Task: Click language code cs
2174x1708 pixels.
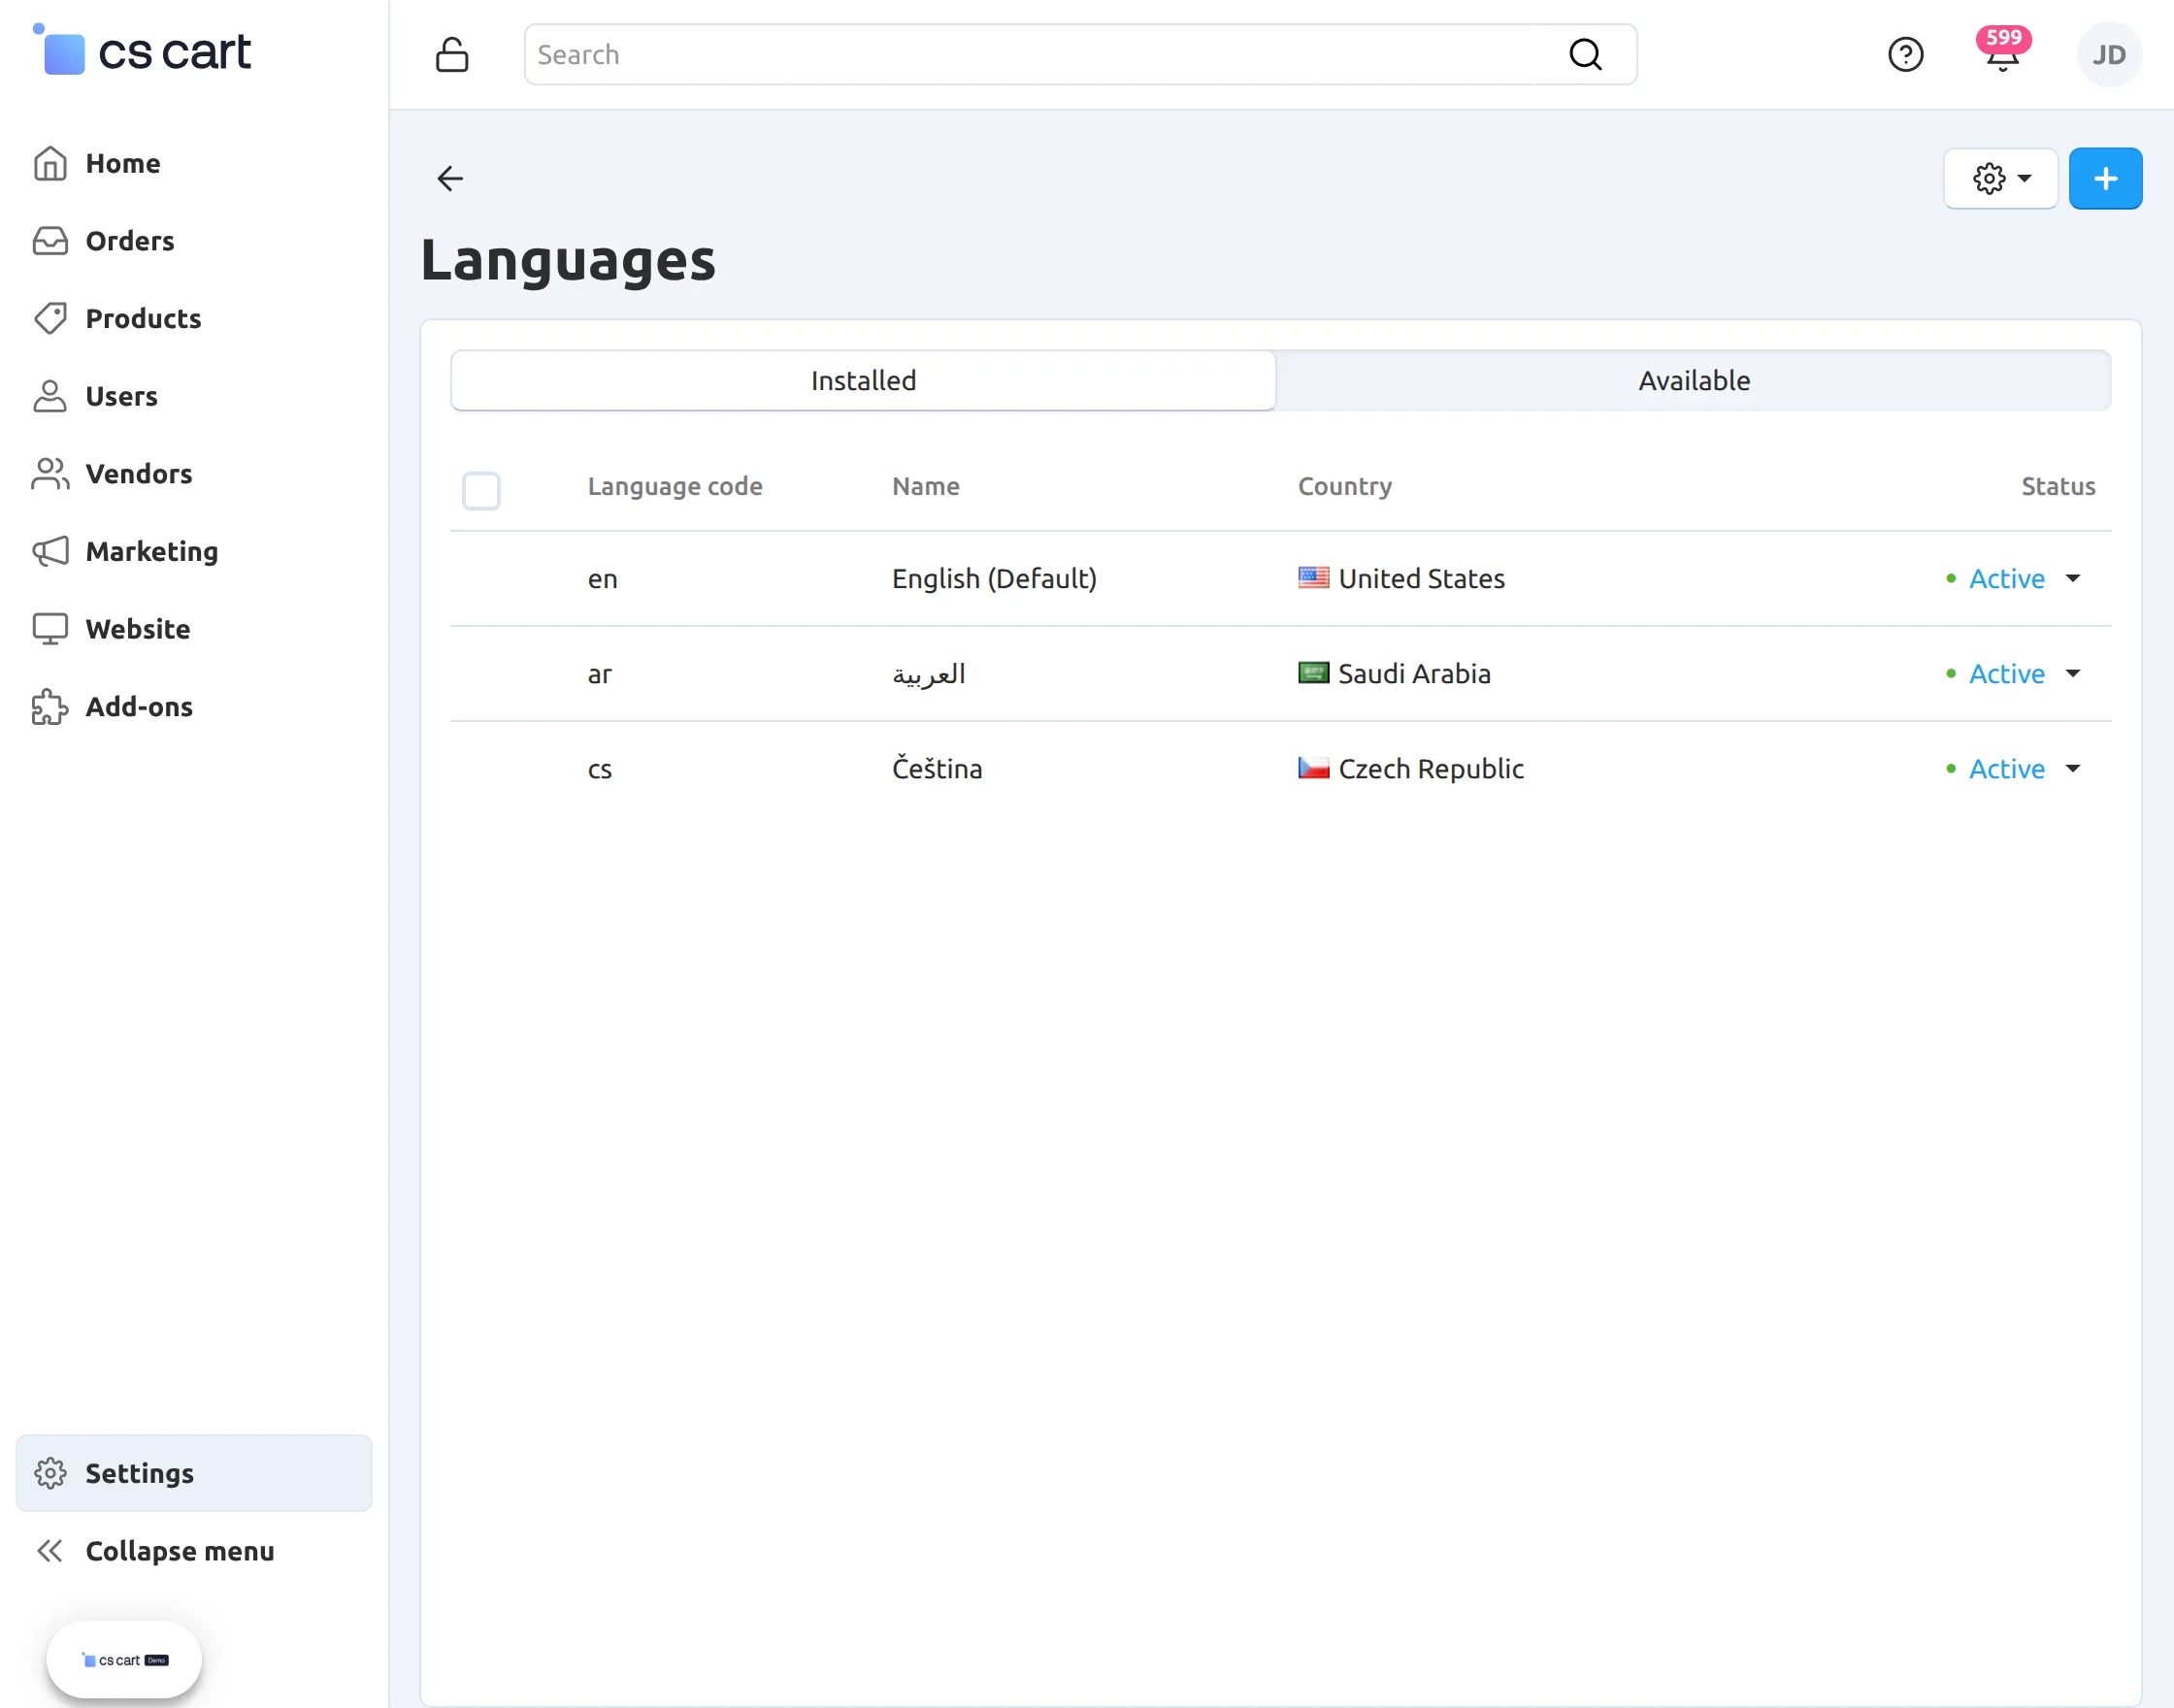Action: coord(599,769)
